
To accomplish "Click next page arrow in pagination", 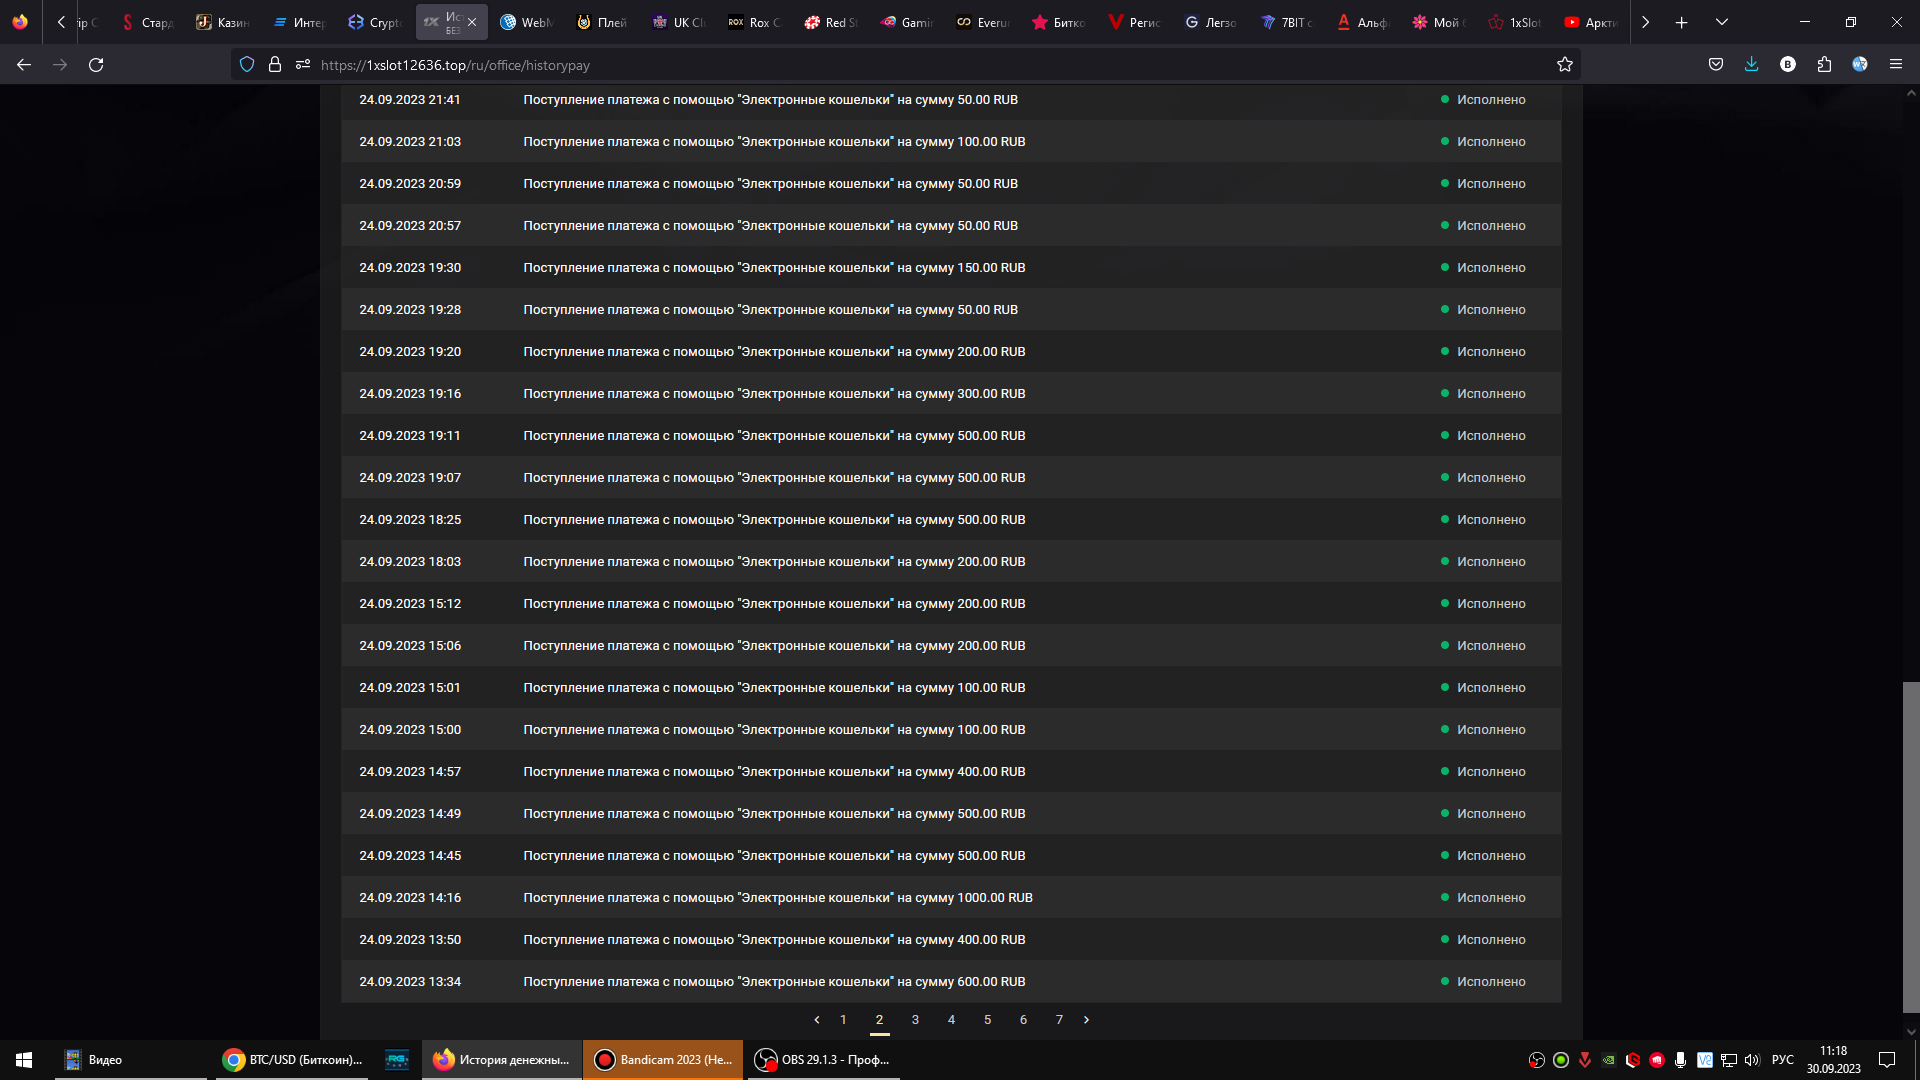I will click(x=1087, y=1020).
